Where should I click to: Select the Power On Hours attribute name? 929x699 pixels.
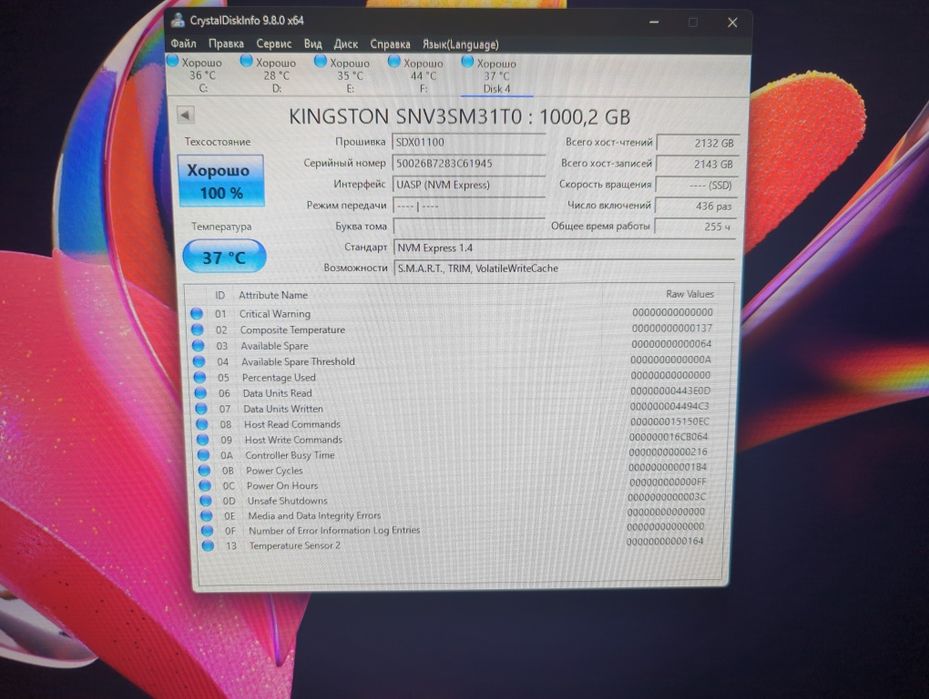(283, 486)
